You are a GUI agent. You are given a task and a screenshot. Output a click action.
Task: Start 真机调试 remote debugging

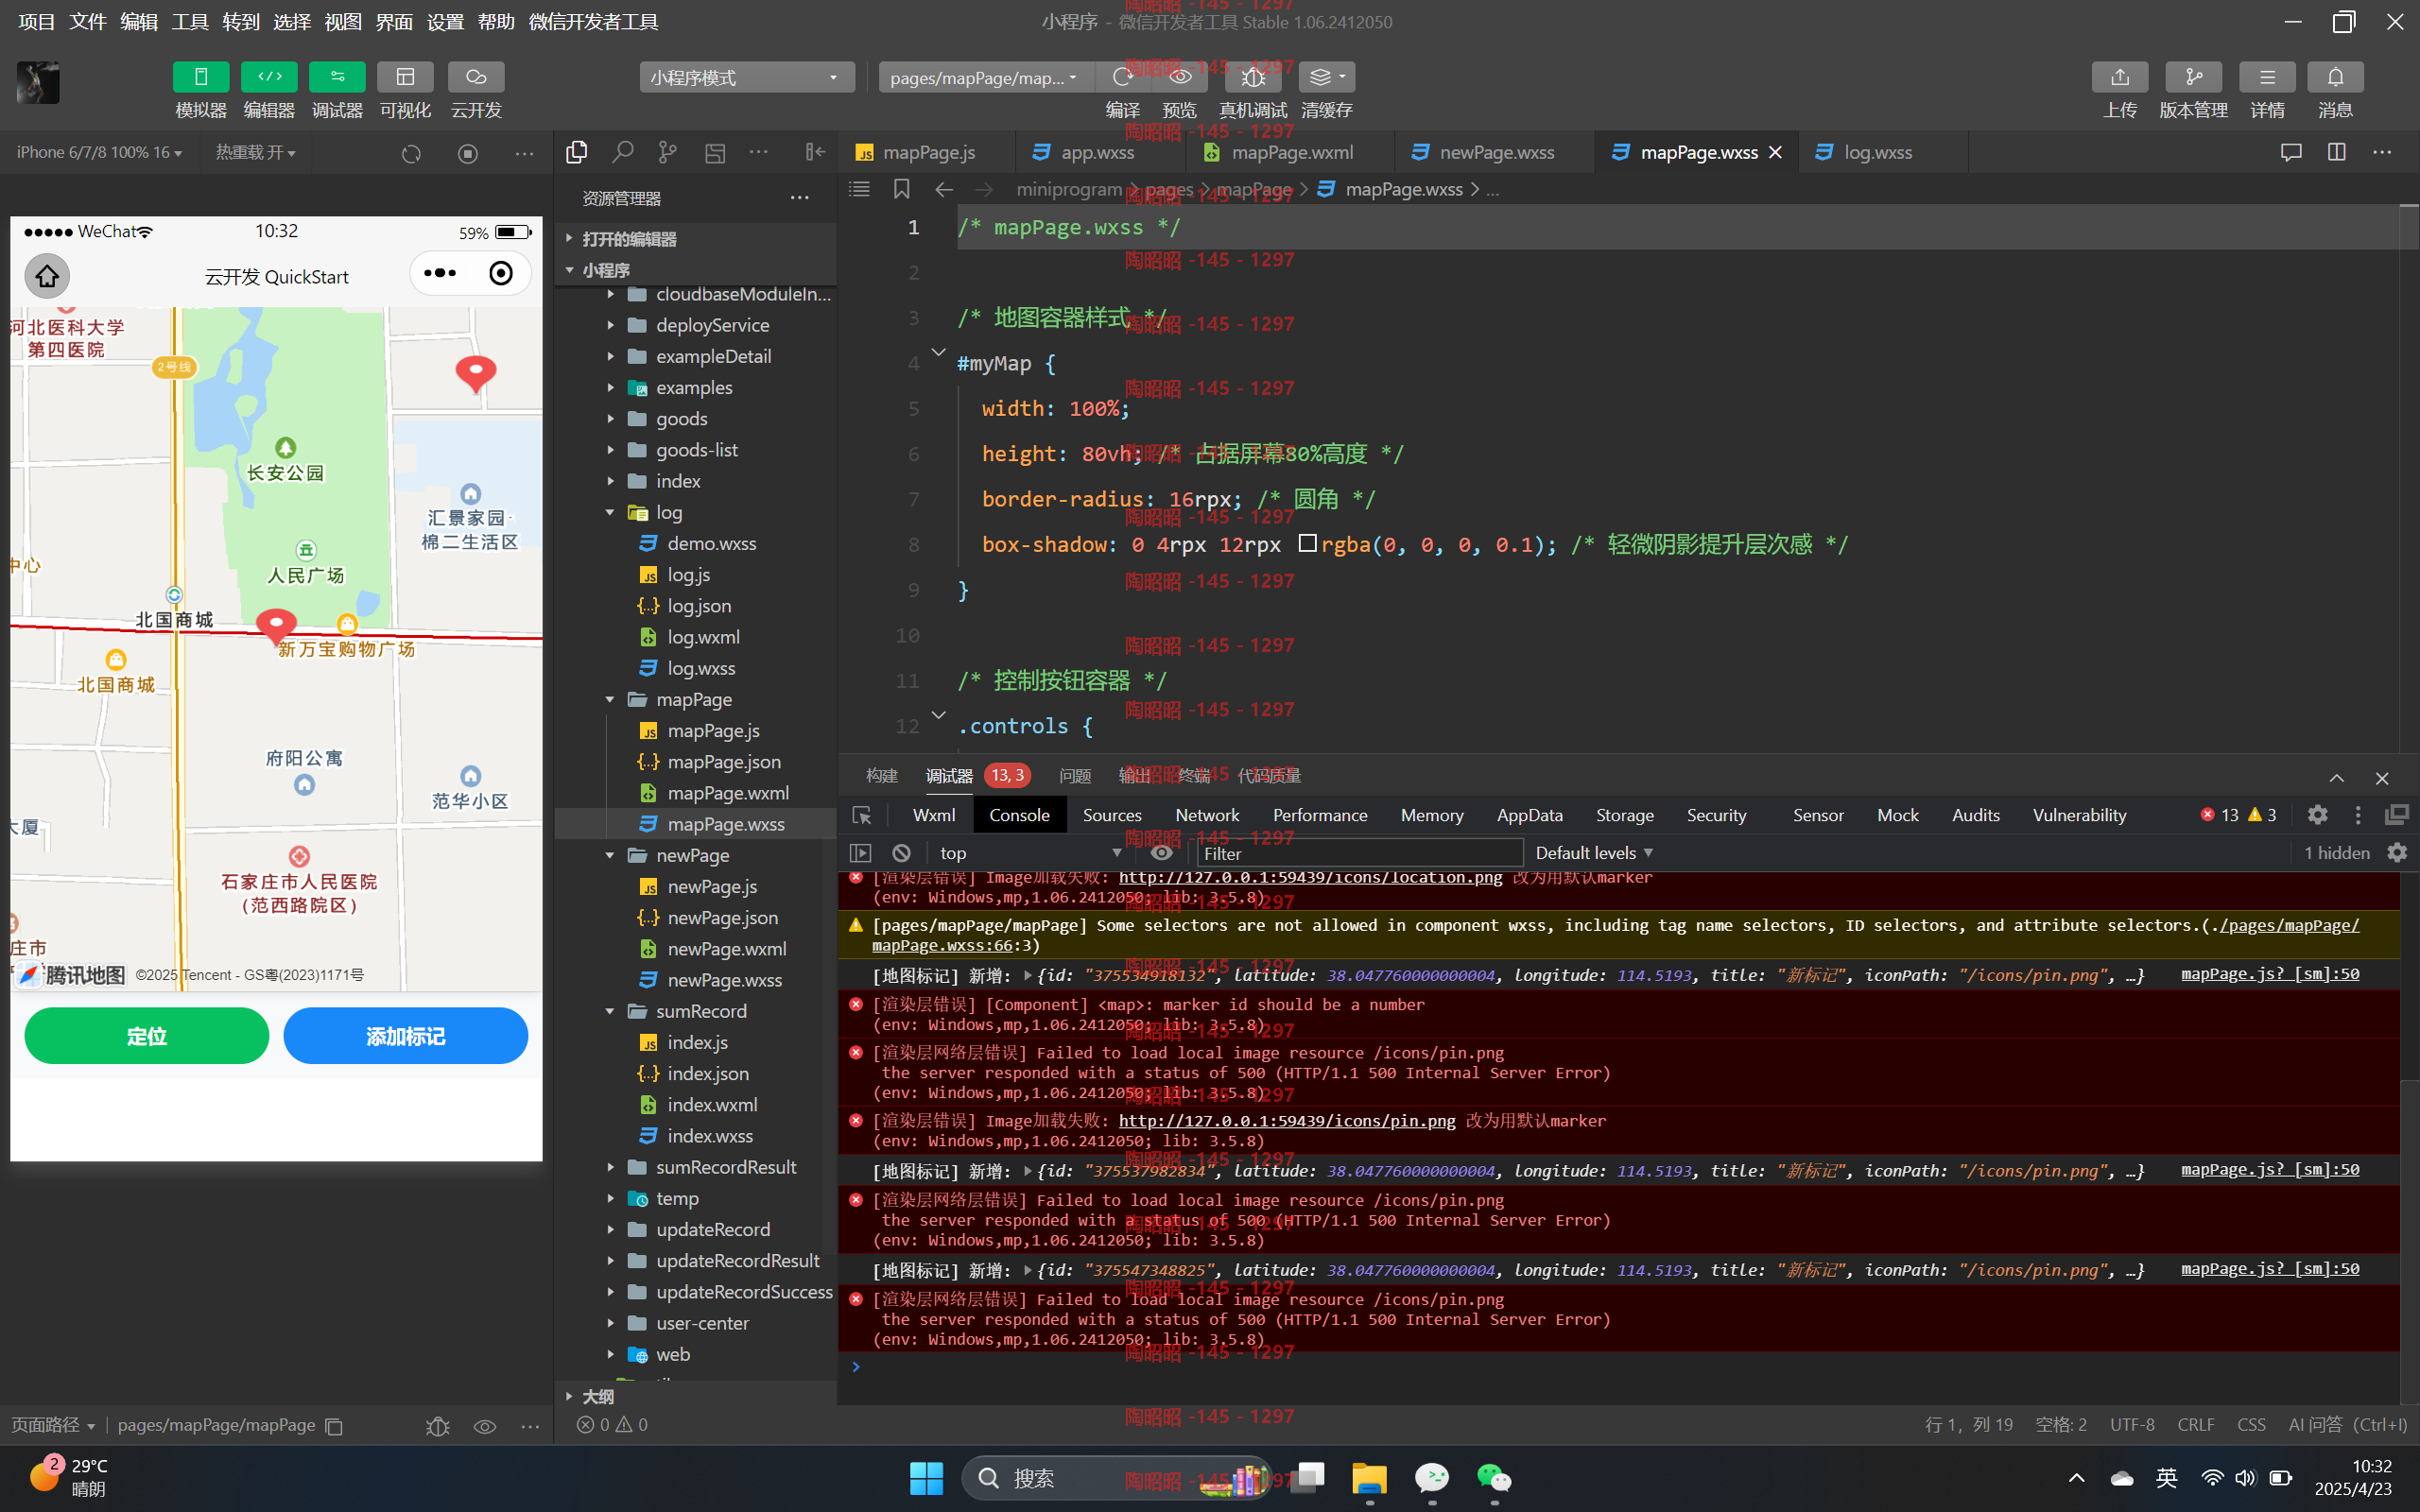point(1253,77)
